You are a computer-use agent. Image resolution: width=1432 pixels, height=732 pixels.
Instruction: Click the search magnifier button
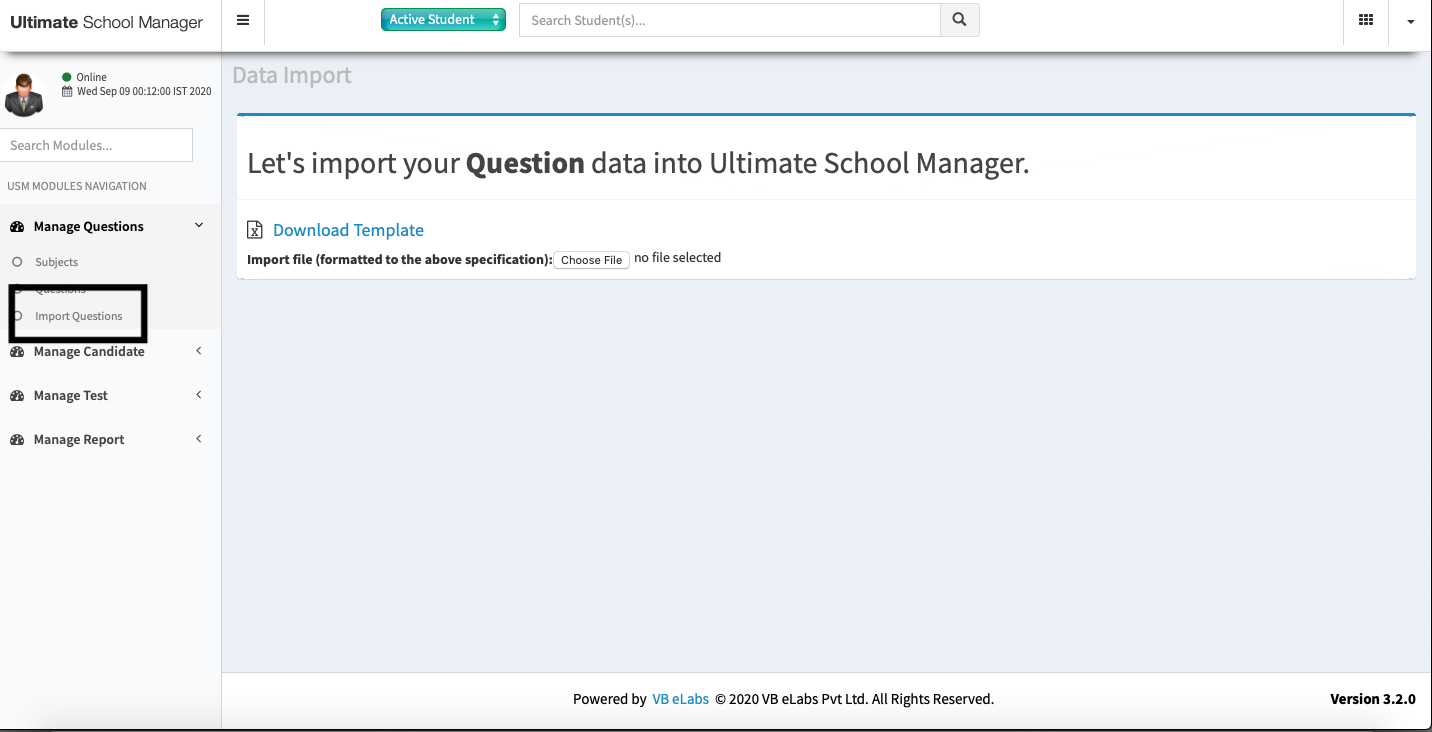tap(959, 20)
